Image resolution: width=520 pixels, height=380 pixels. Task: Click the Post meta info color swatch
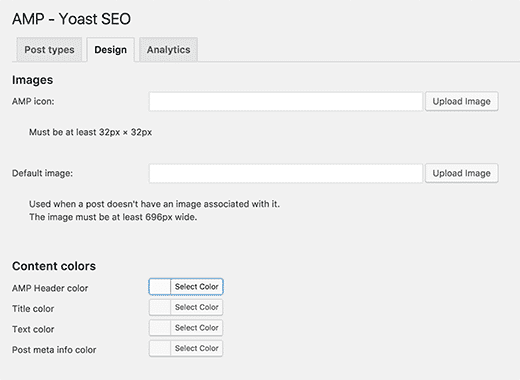click(x=160, y=348)
